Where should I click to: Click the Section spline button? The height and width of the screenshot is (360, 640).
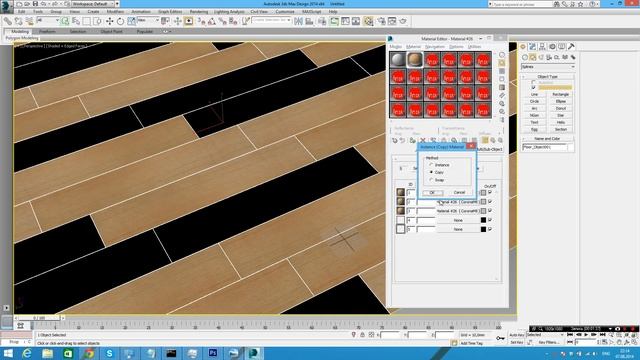coord(561,129)
